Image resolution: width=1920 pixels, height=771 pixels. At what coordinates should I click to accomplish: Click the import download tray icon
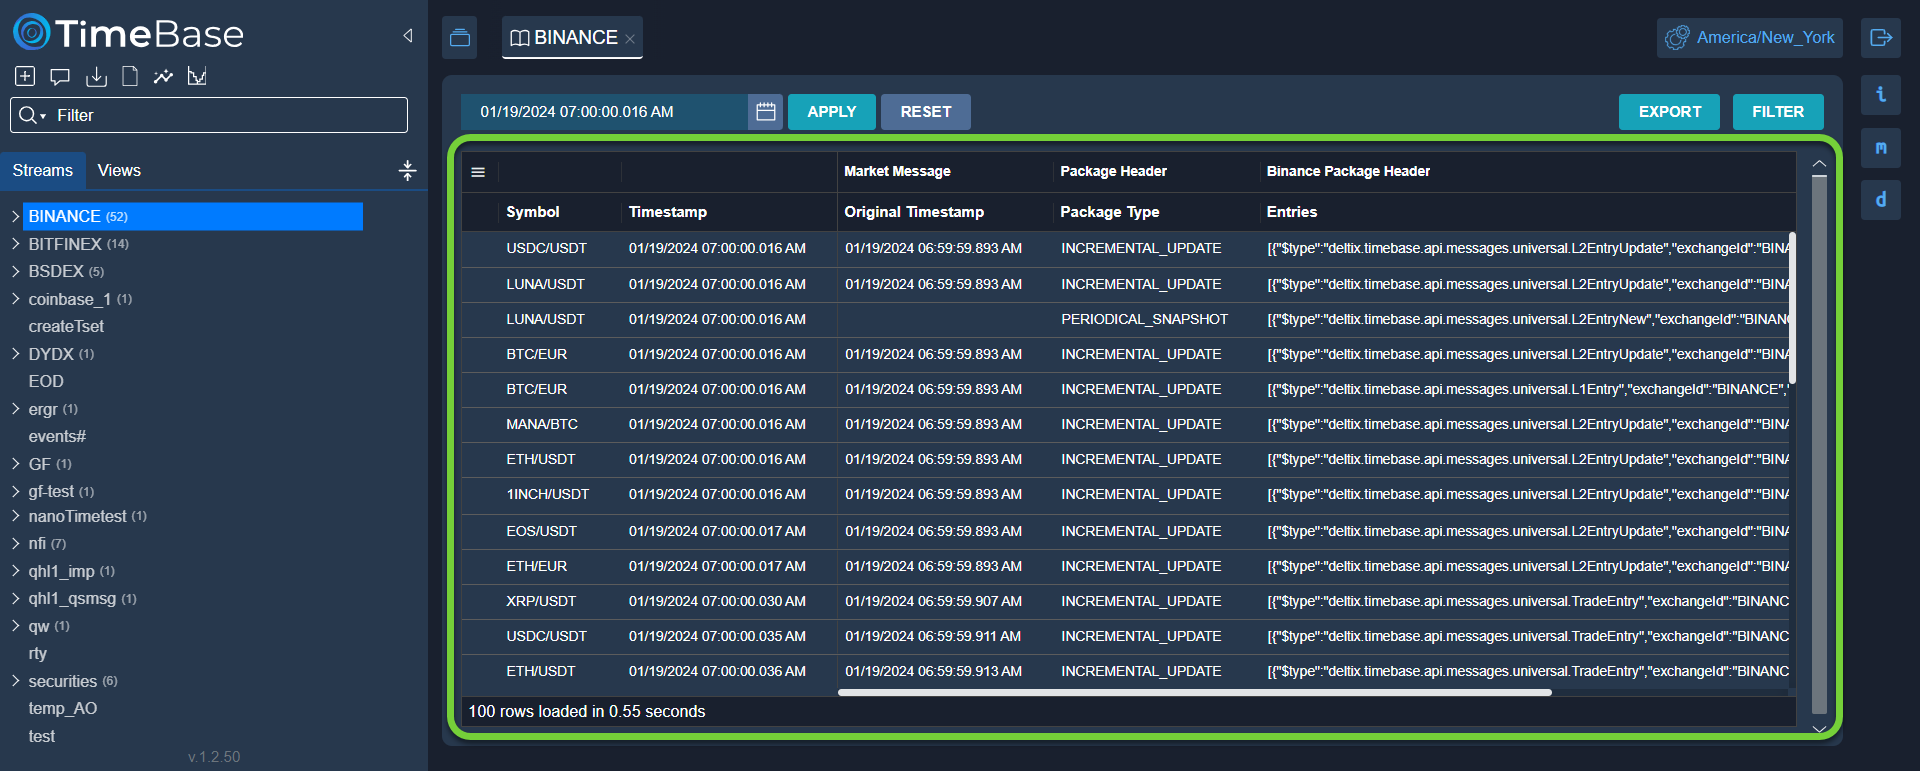tap(96, 76)
